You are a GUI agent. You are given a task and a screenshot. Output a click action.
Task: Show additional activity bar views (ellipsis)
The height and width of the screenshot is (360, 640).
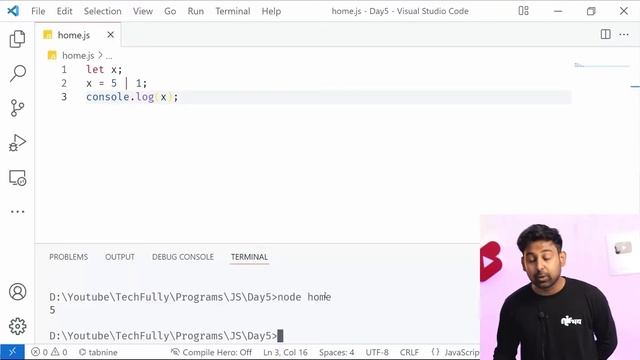(18, 211)
